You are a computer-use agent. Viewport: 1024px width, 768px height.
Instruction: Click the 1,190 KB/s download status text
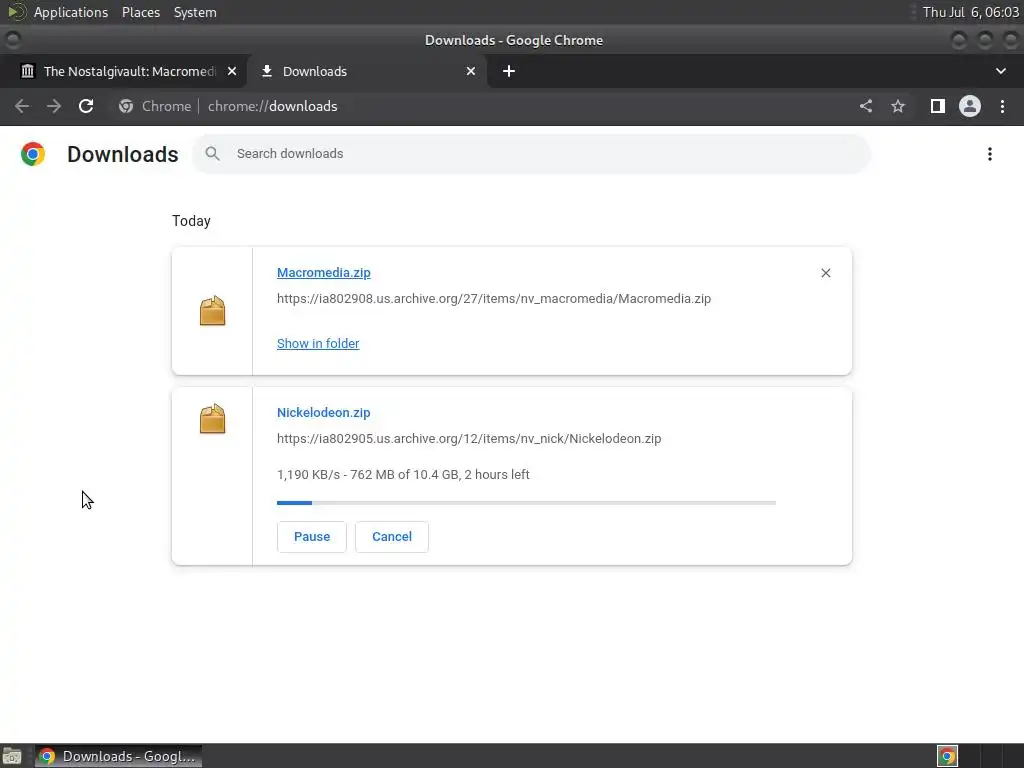403,475
